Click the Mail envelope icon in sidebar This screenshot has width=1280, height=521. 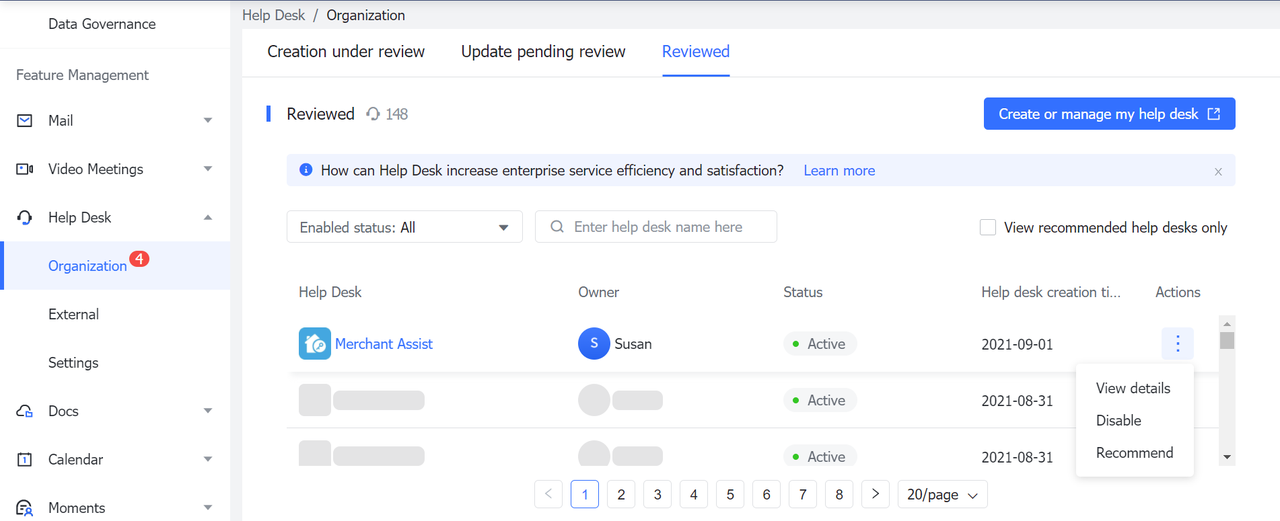click(25, 120)
